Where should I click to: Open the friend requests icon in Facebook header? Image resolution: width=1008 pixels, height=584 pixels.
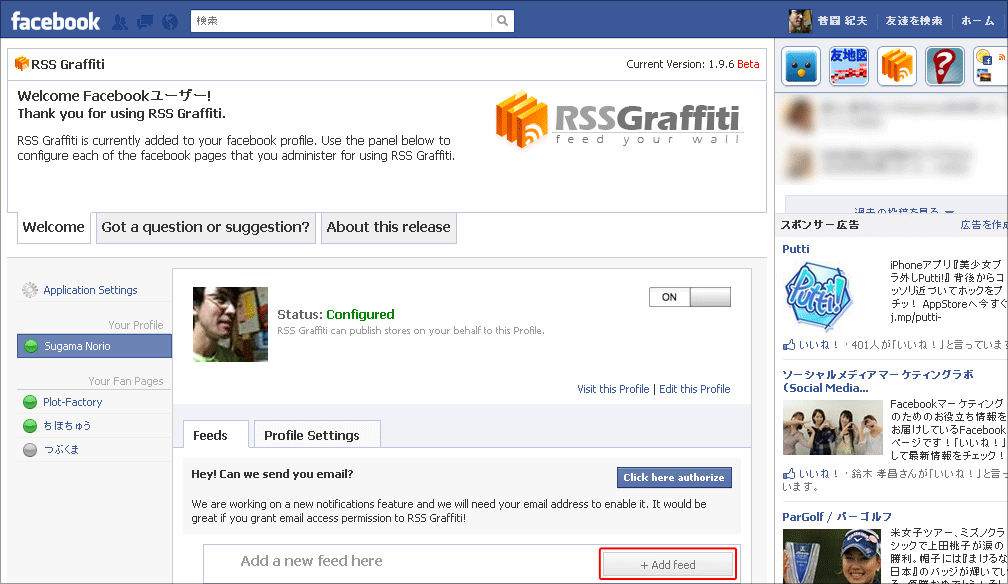(120, 22)
